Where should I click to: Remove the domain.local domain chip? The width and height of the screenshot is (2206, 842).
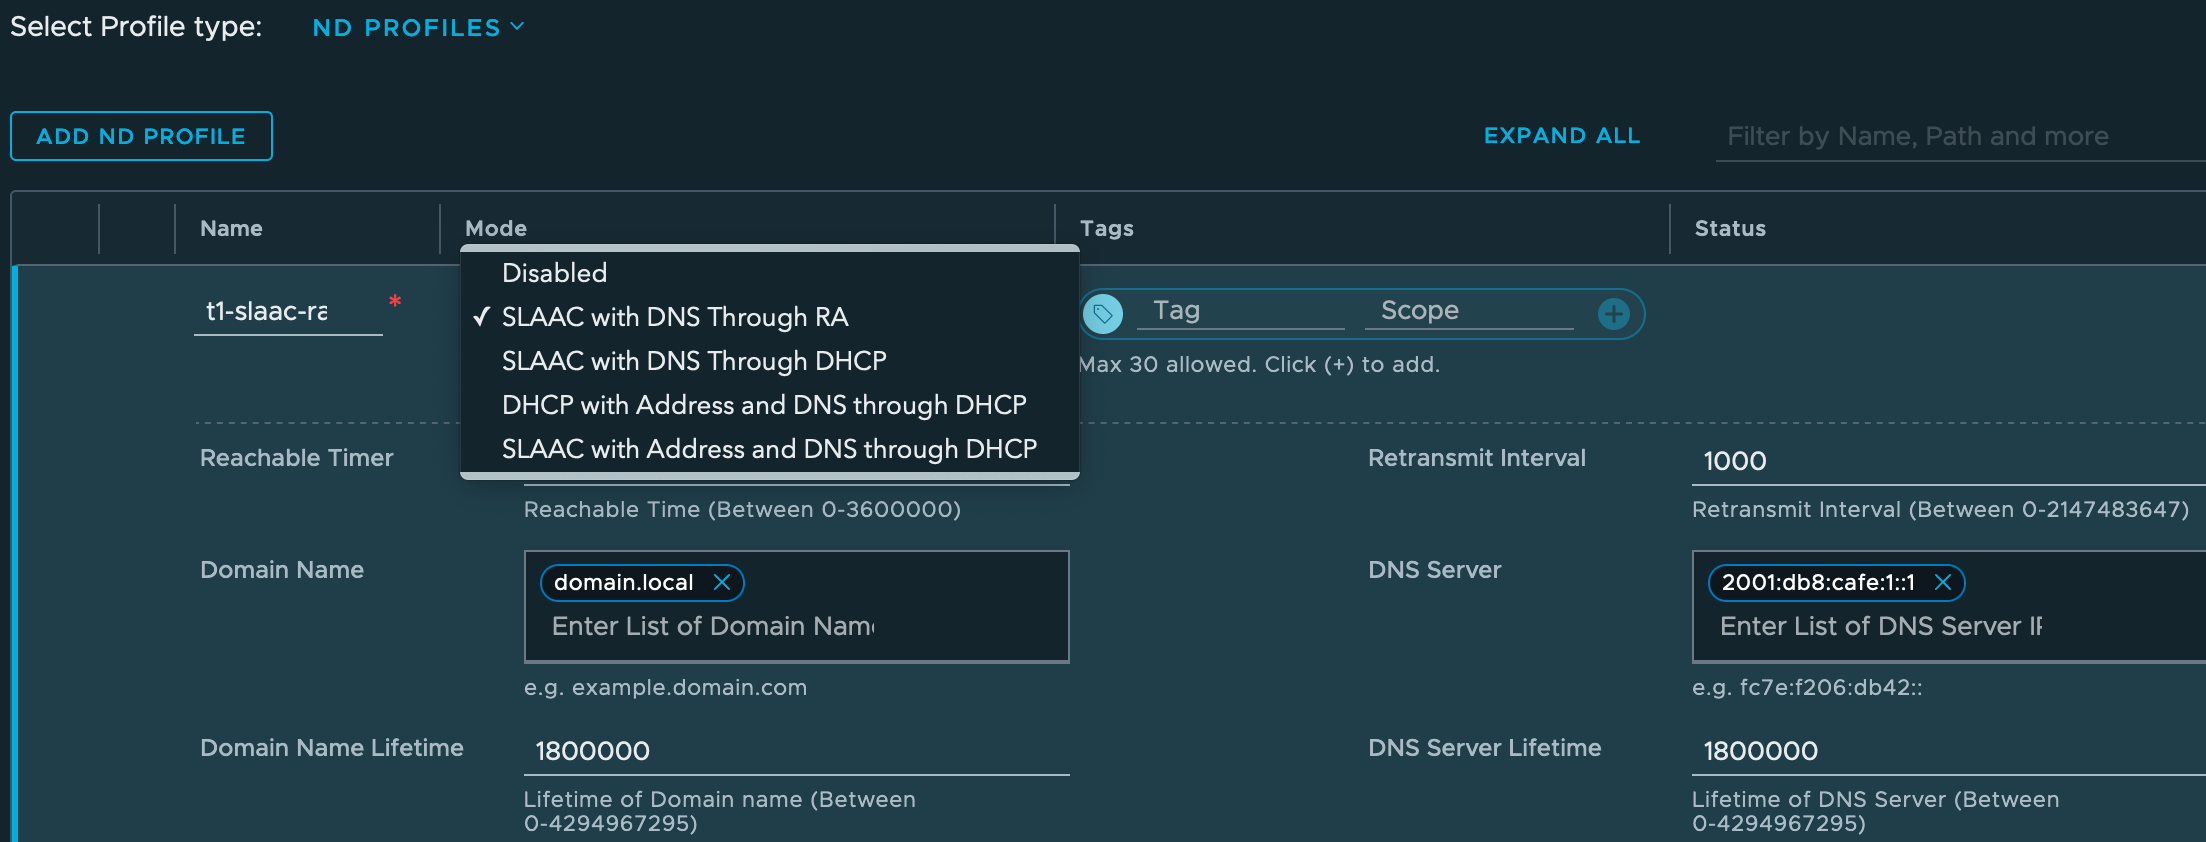click(722, 582)
